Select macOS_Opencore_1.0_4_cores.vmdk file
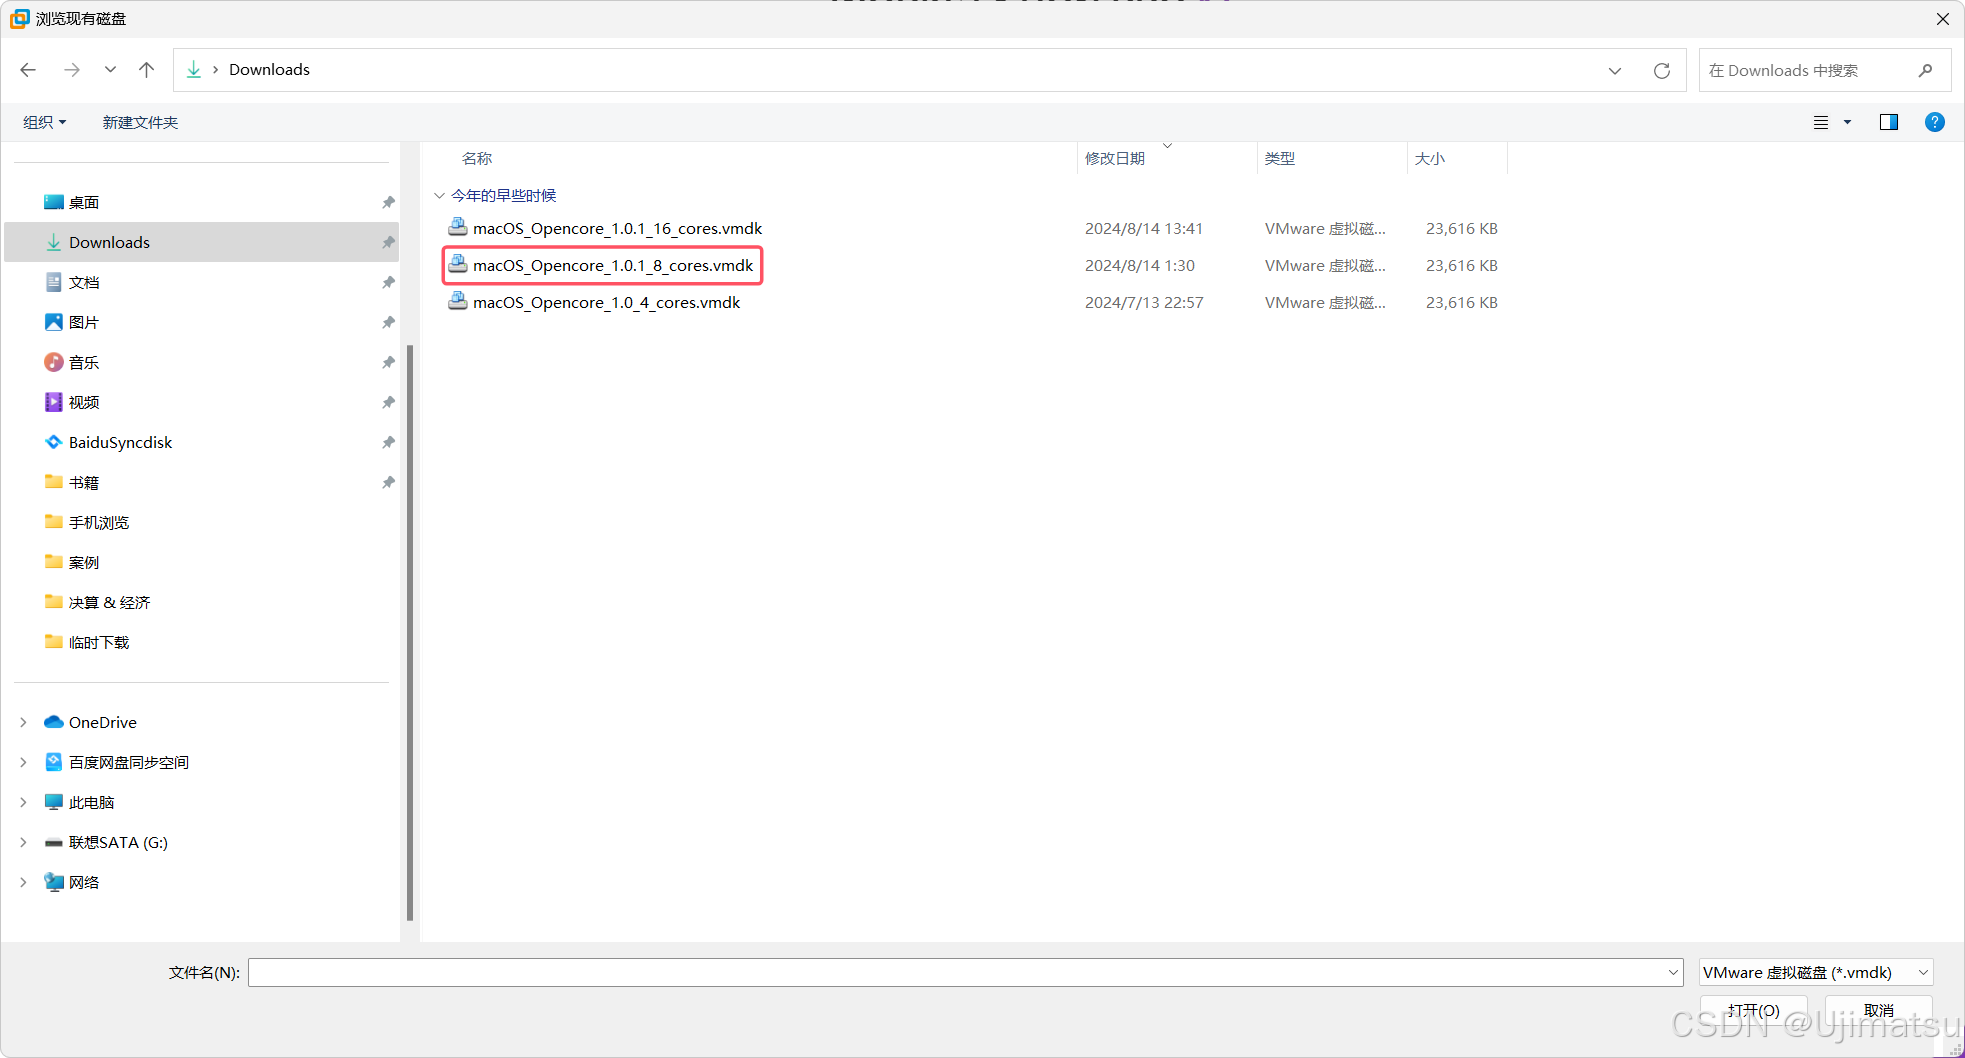1965x1058 pixels. (x=606, y=302)
